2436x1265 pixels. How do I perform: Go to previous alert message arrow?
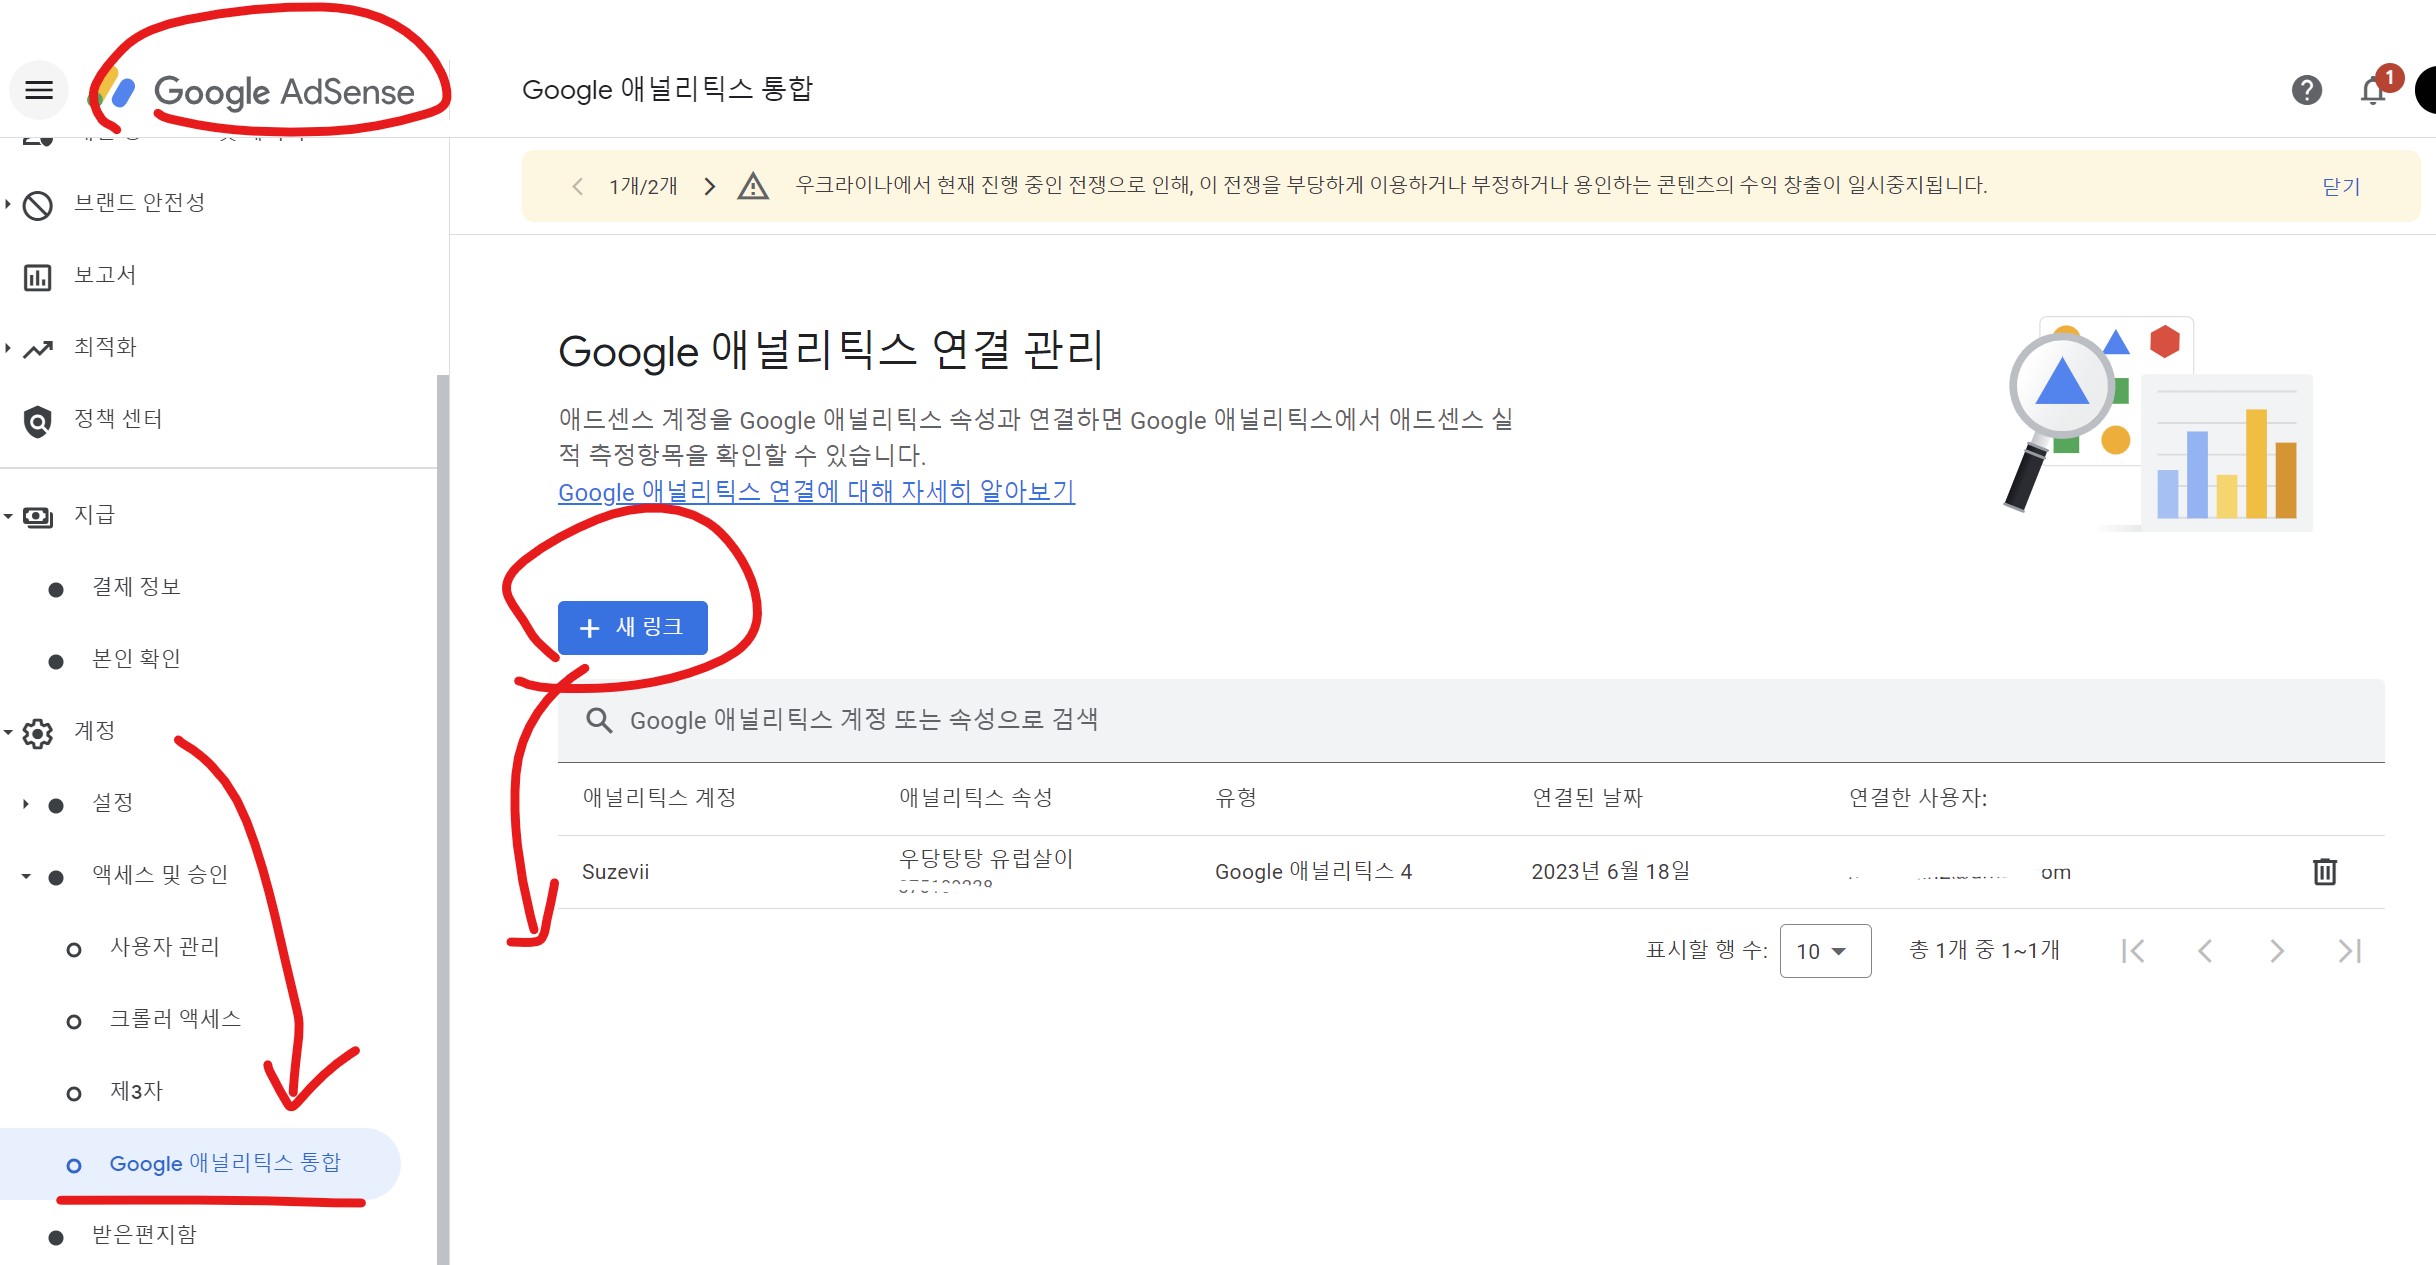click(577, 187)
